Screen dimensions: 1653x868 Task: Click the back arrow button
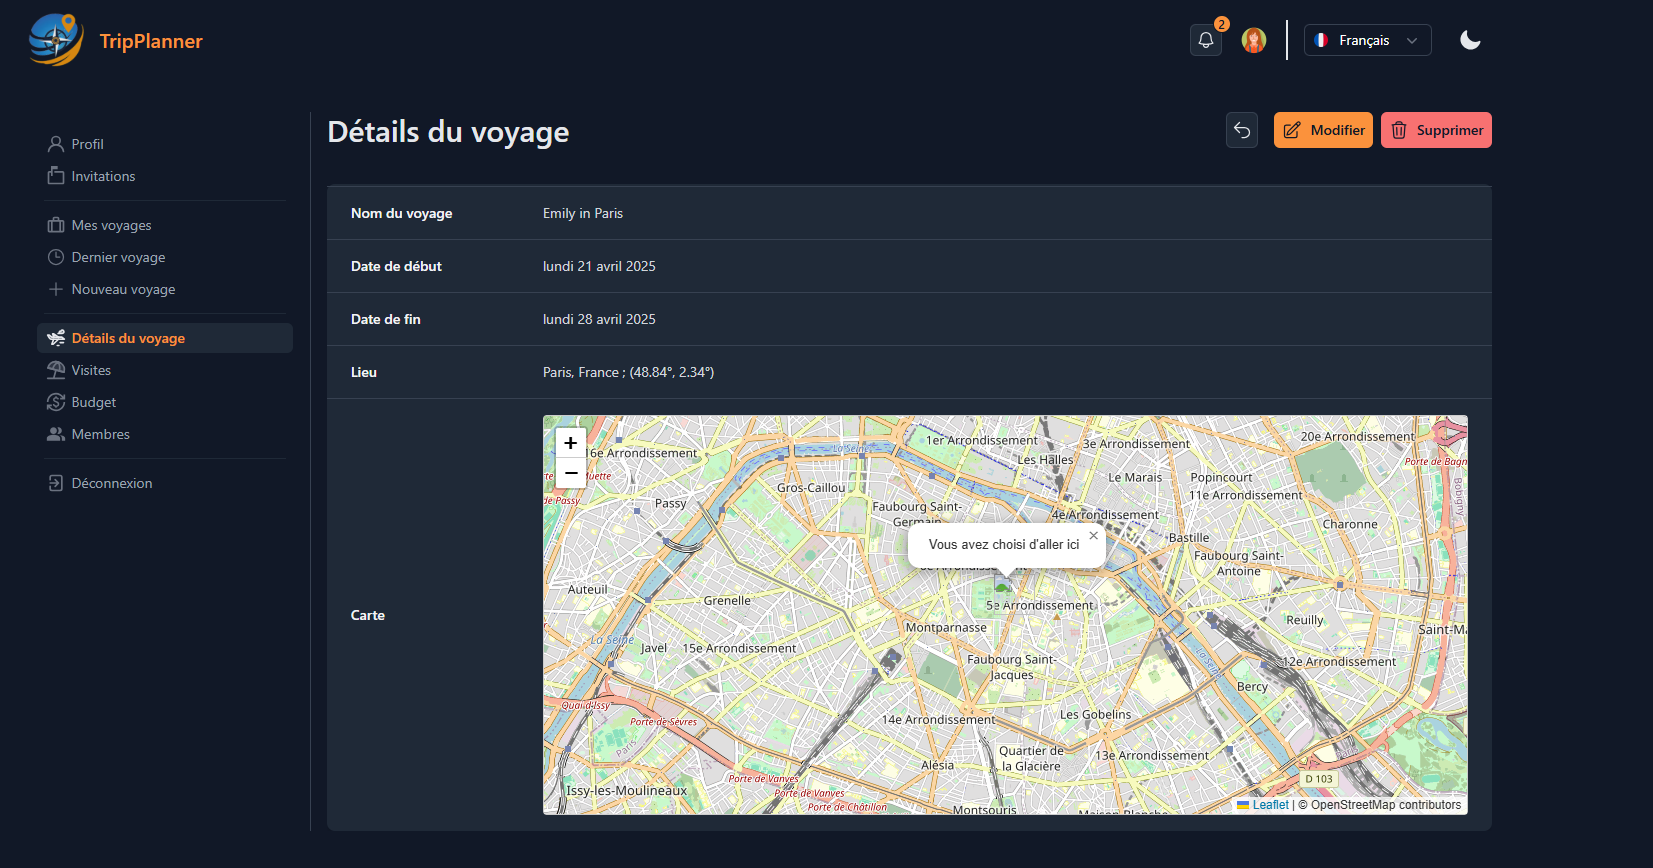coord(1242,130)
